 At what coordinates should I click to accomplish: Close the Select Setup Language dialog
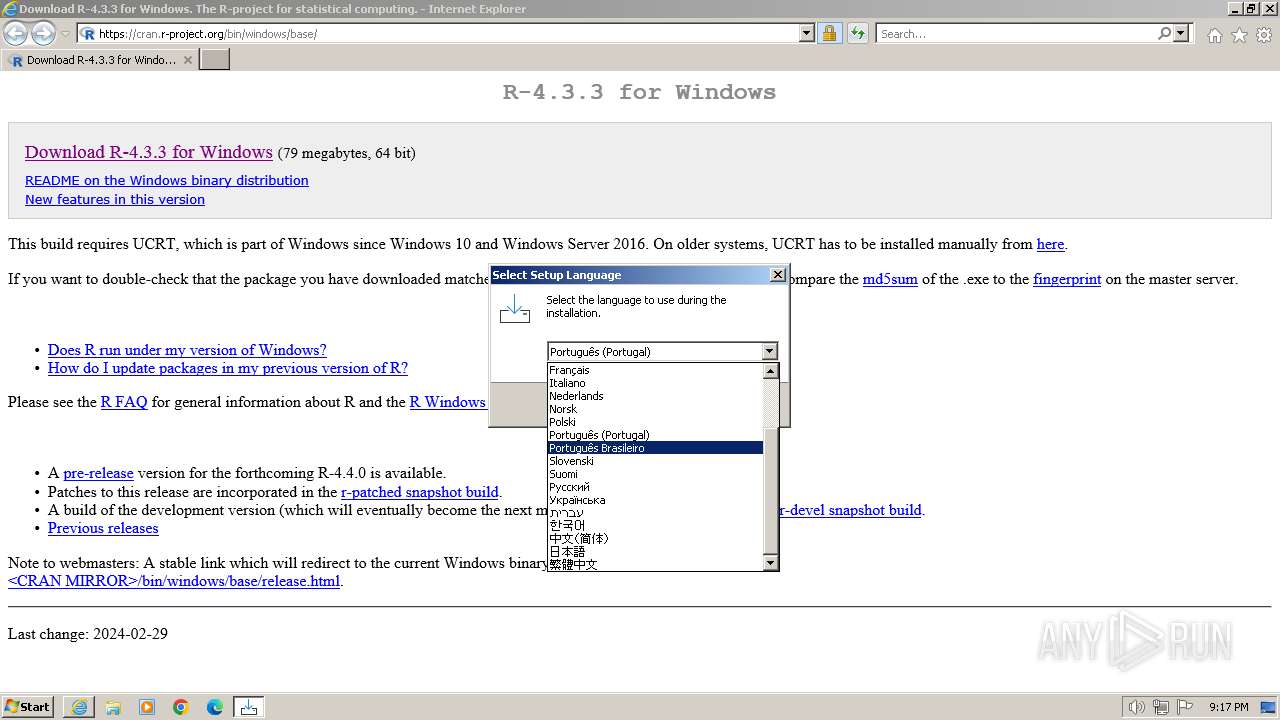click(778, 275)
